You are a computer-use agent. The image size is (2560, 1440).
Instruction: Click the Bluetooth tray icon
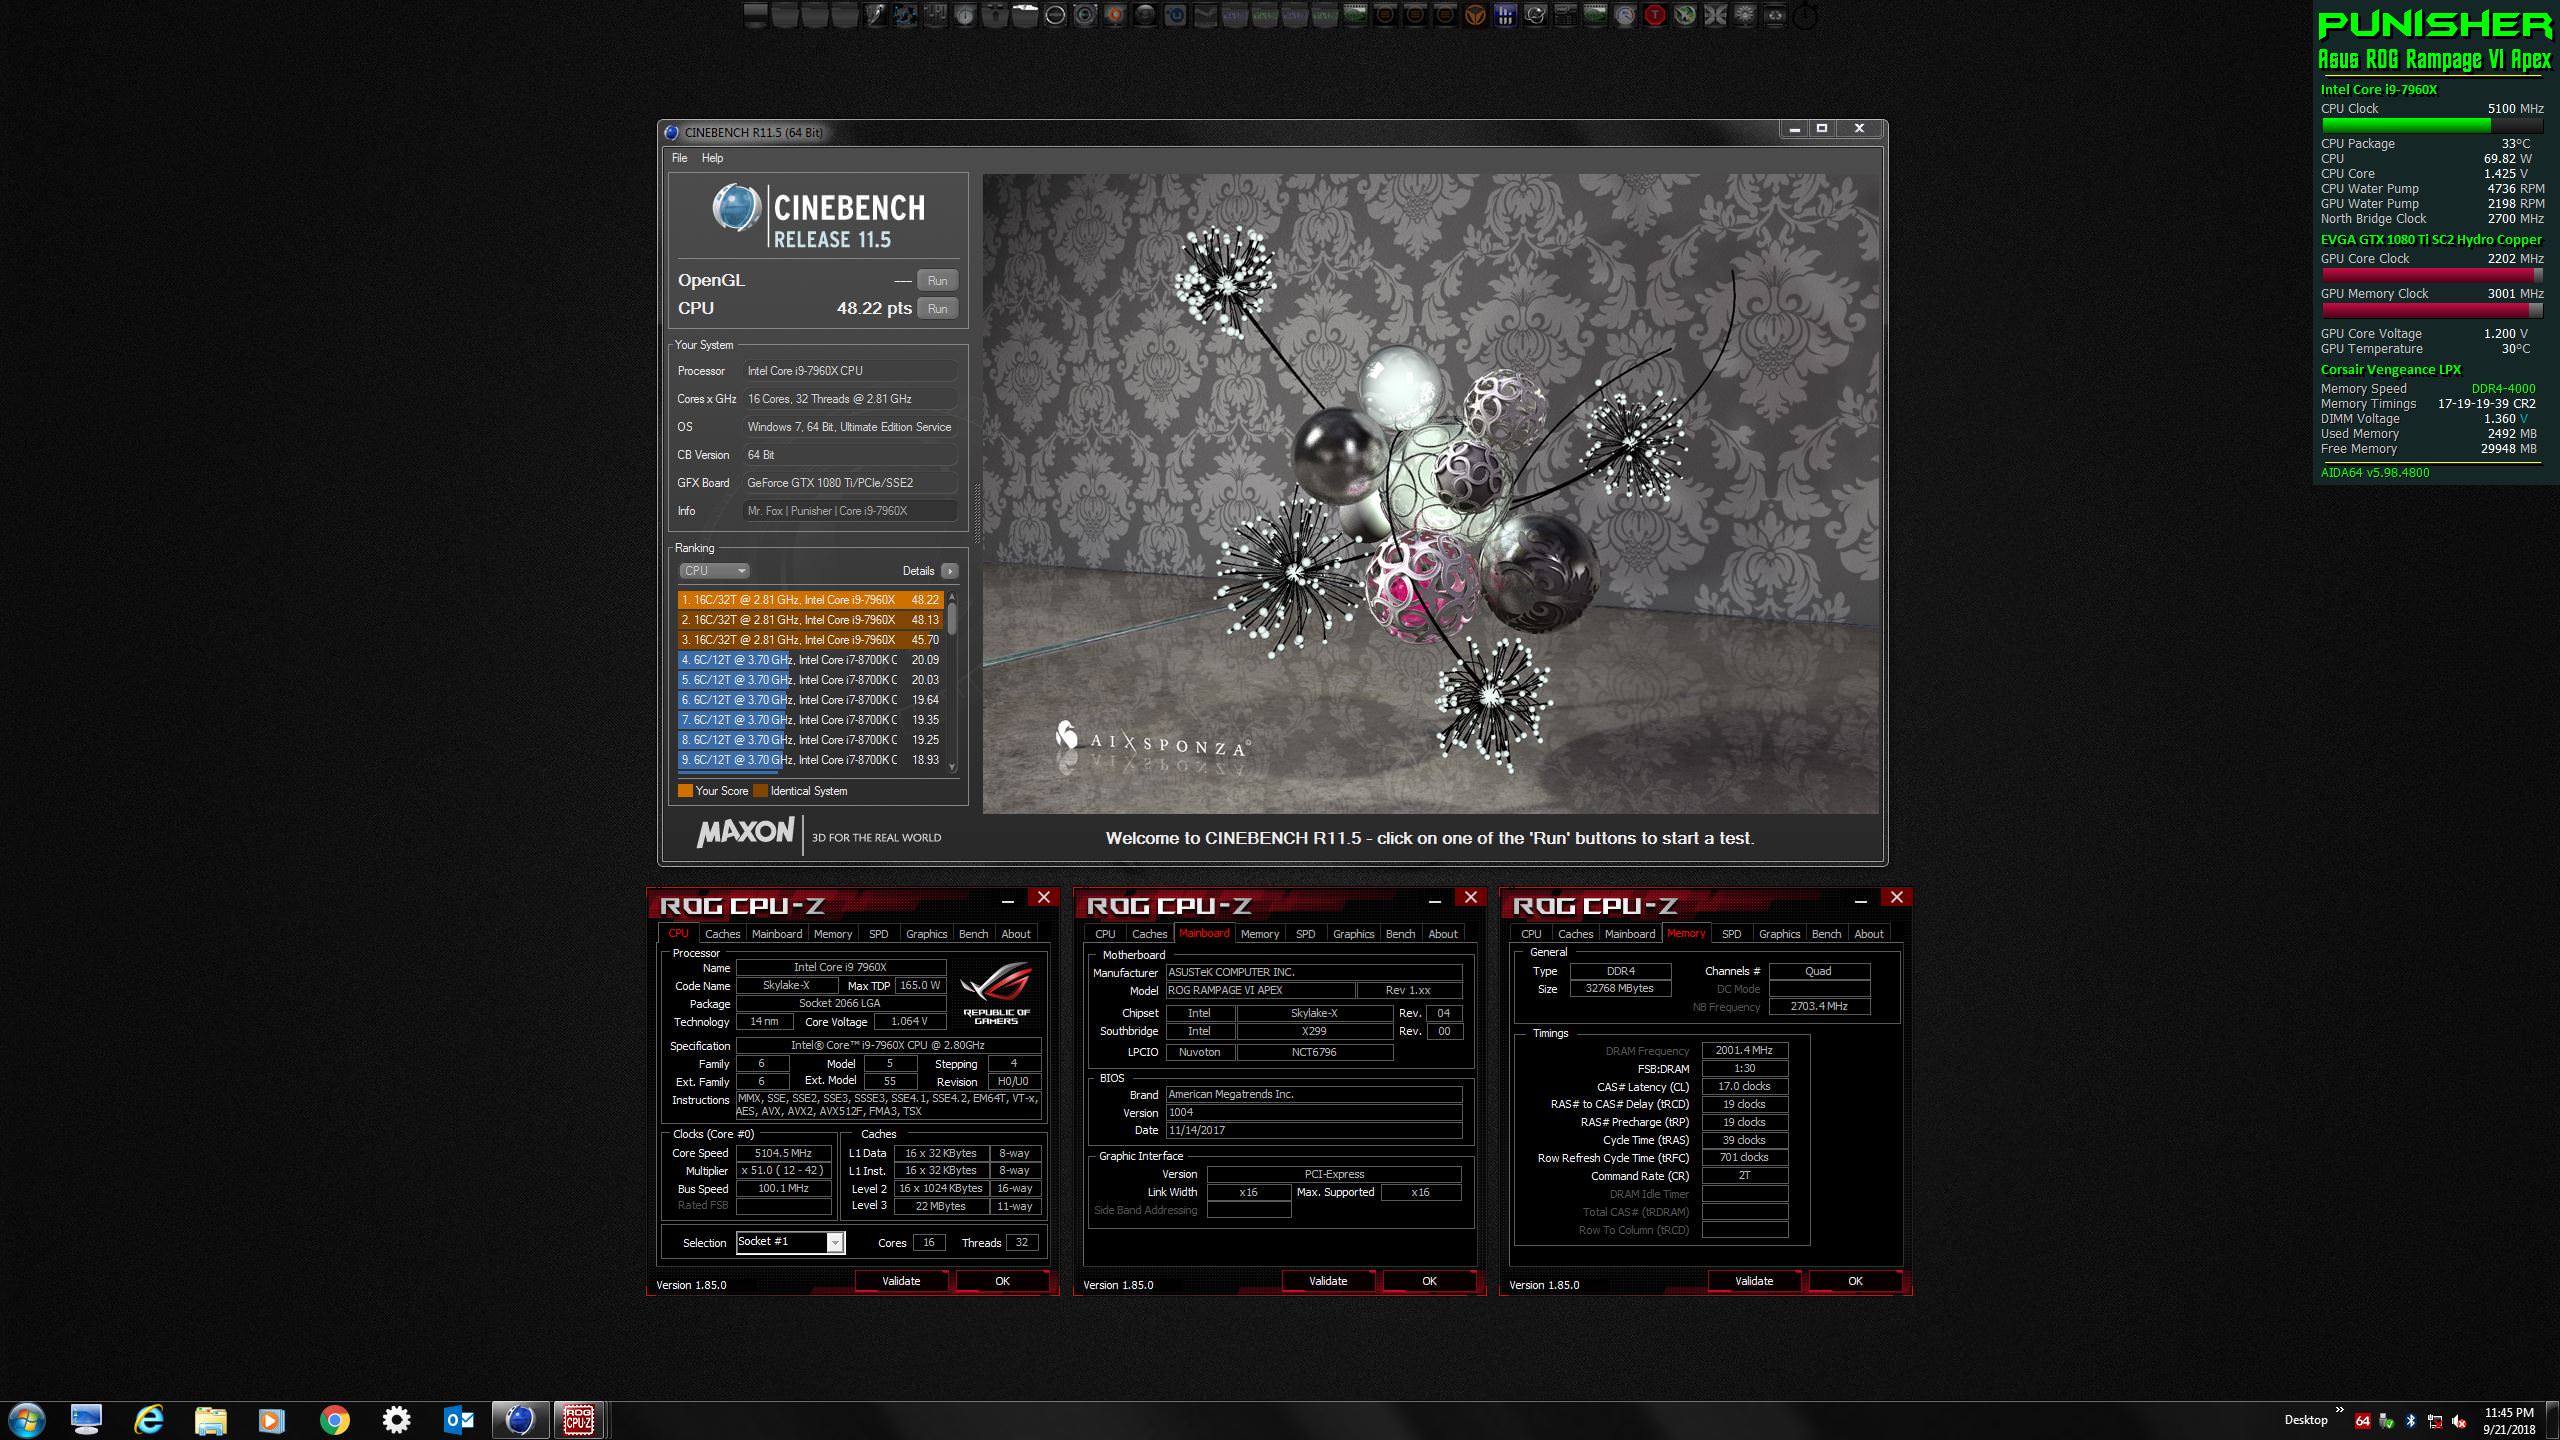pos(2410,1421)
